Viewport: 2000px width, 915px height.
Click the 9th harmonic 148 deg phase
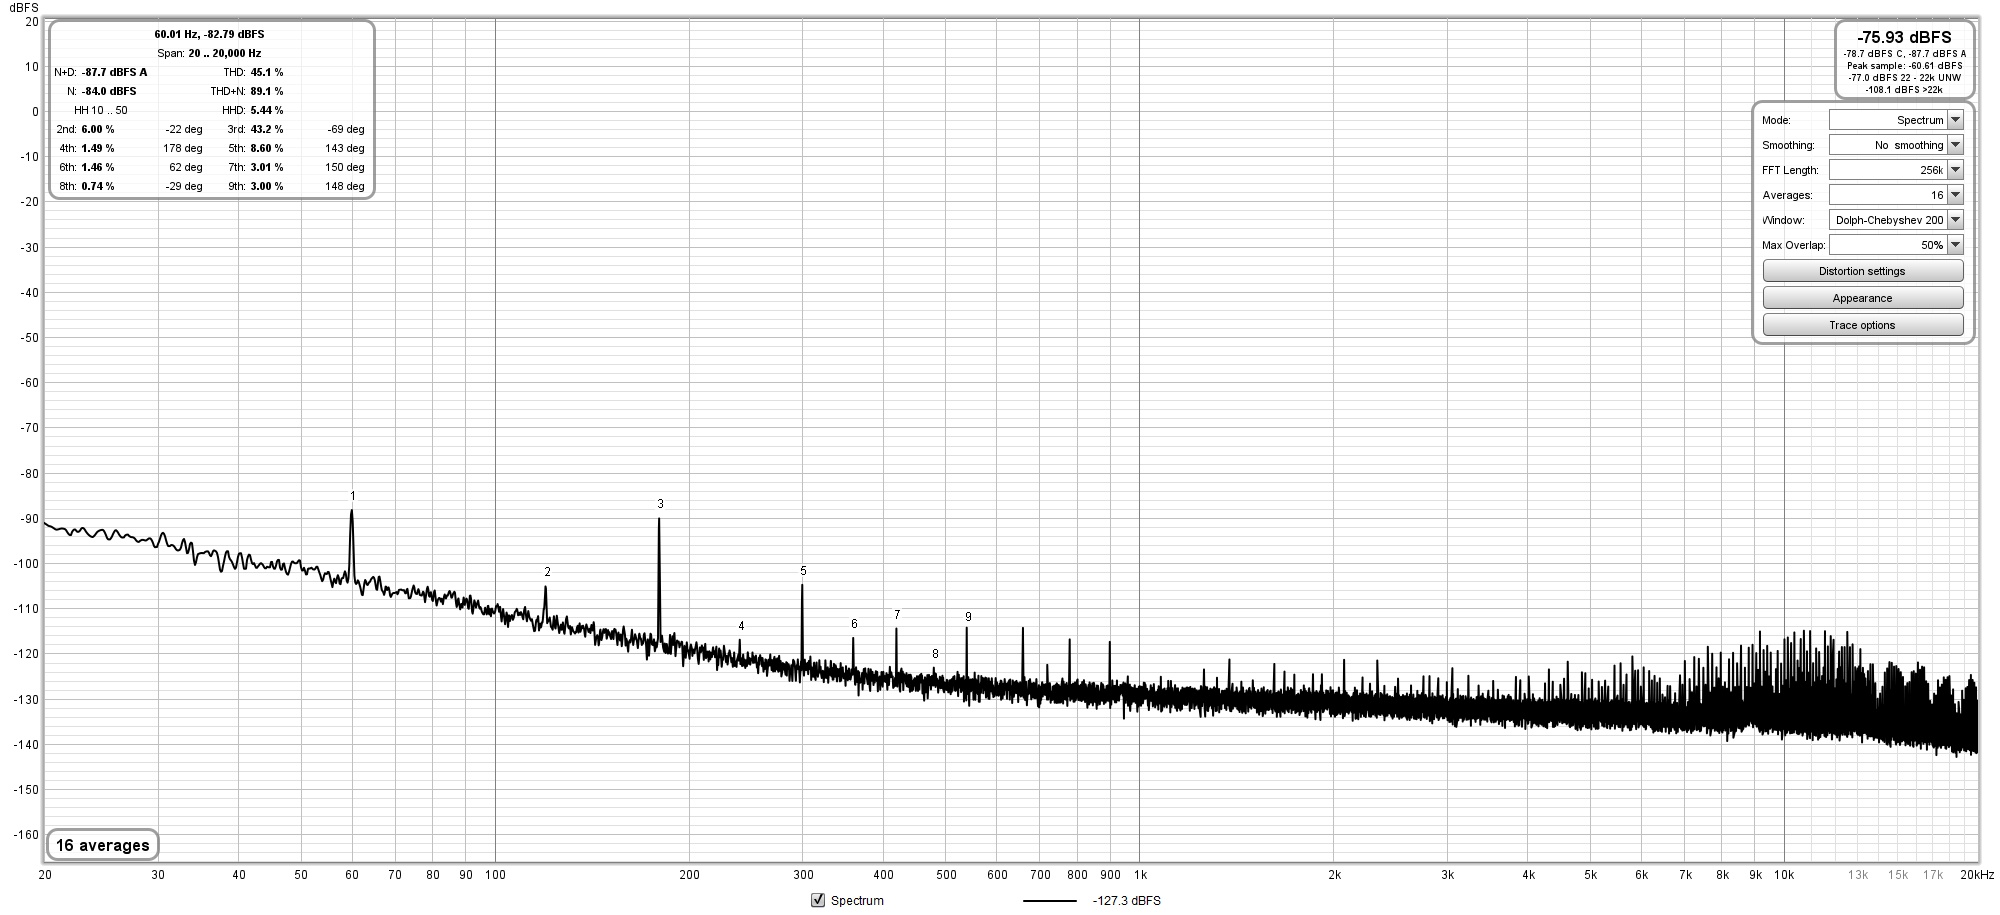(345, 186)
